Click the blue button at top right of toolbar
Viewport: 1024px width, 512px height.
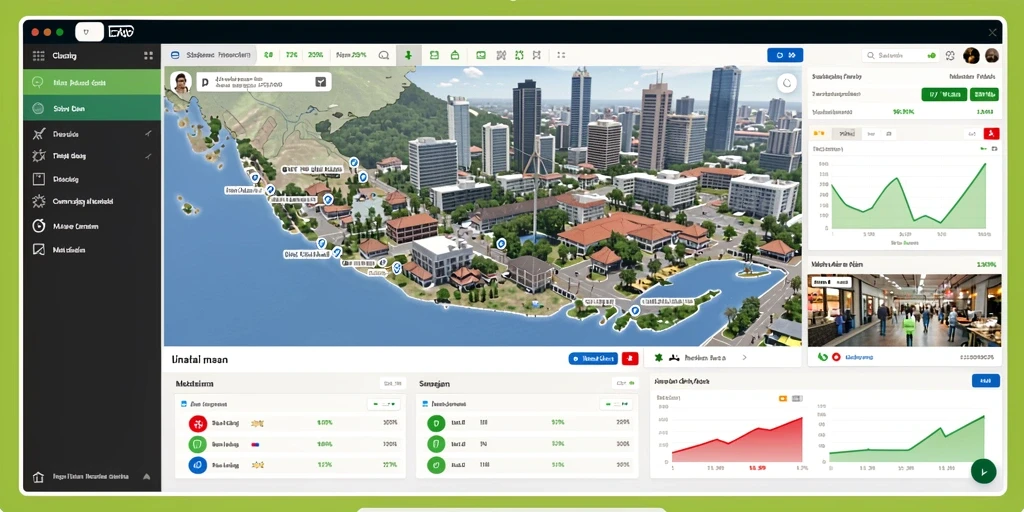pyautogui.click(x=785, y=56)
